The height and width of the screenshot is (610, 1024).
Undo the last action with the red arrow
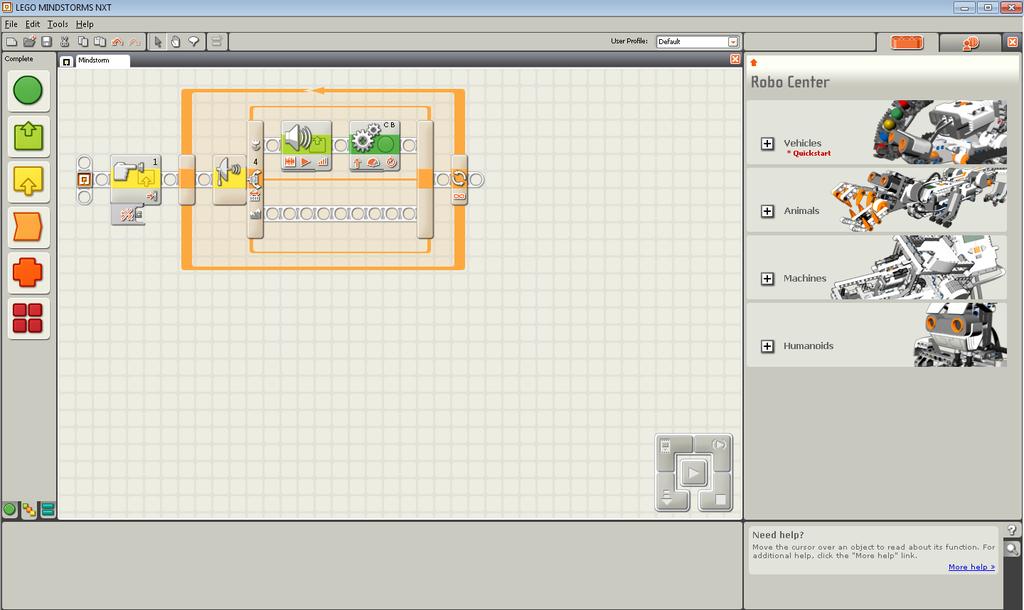(x=118, y=42)
